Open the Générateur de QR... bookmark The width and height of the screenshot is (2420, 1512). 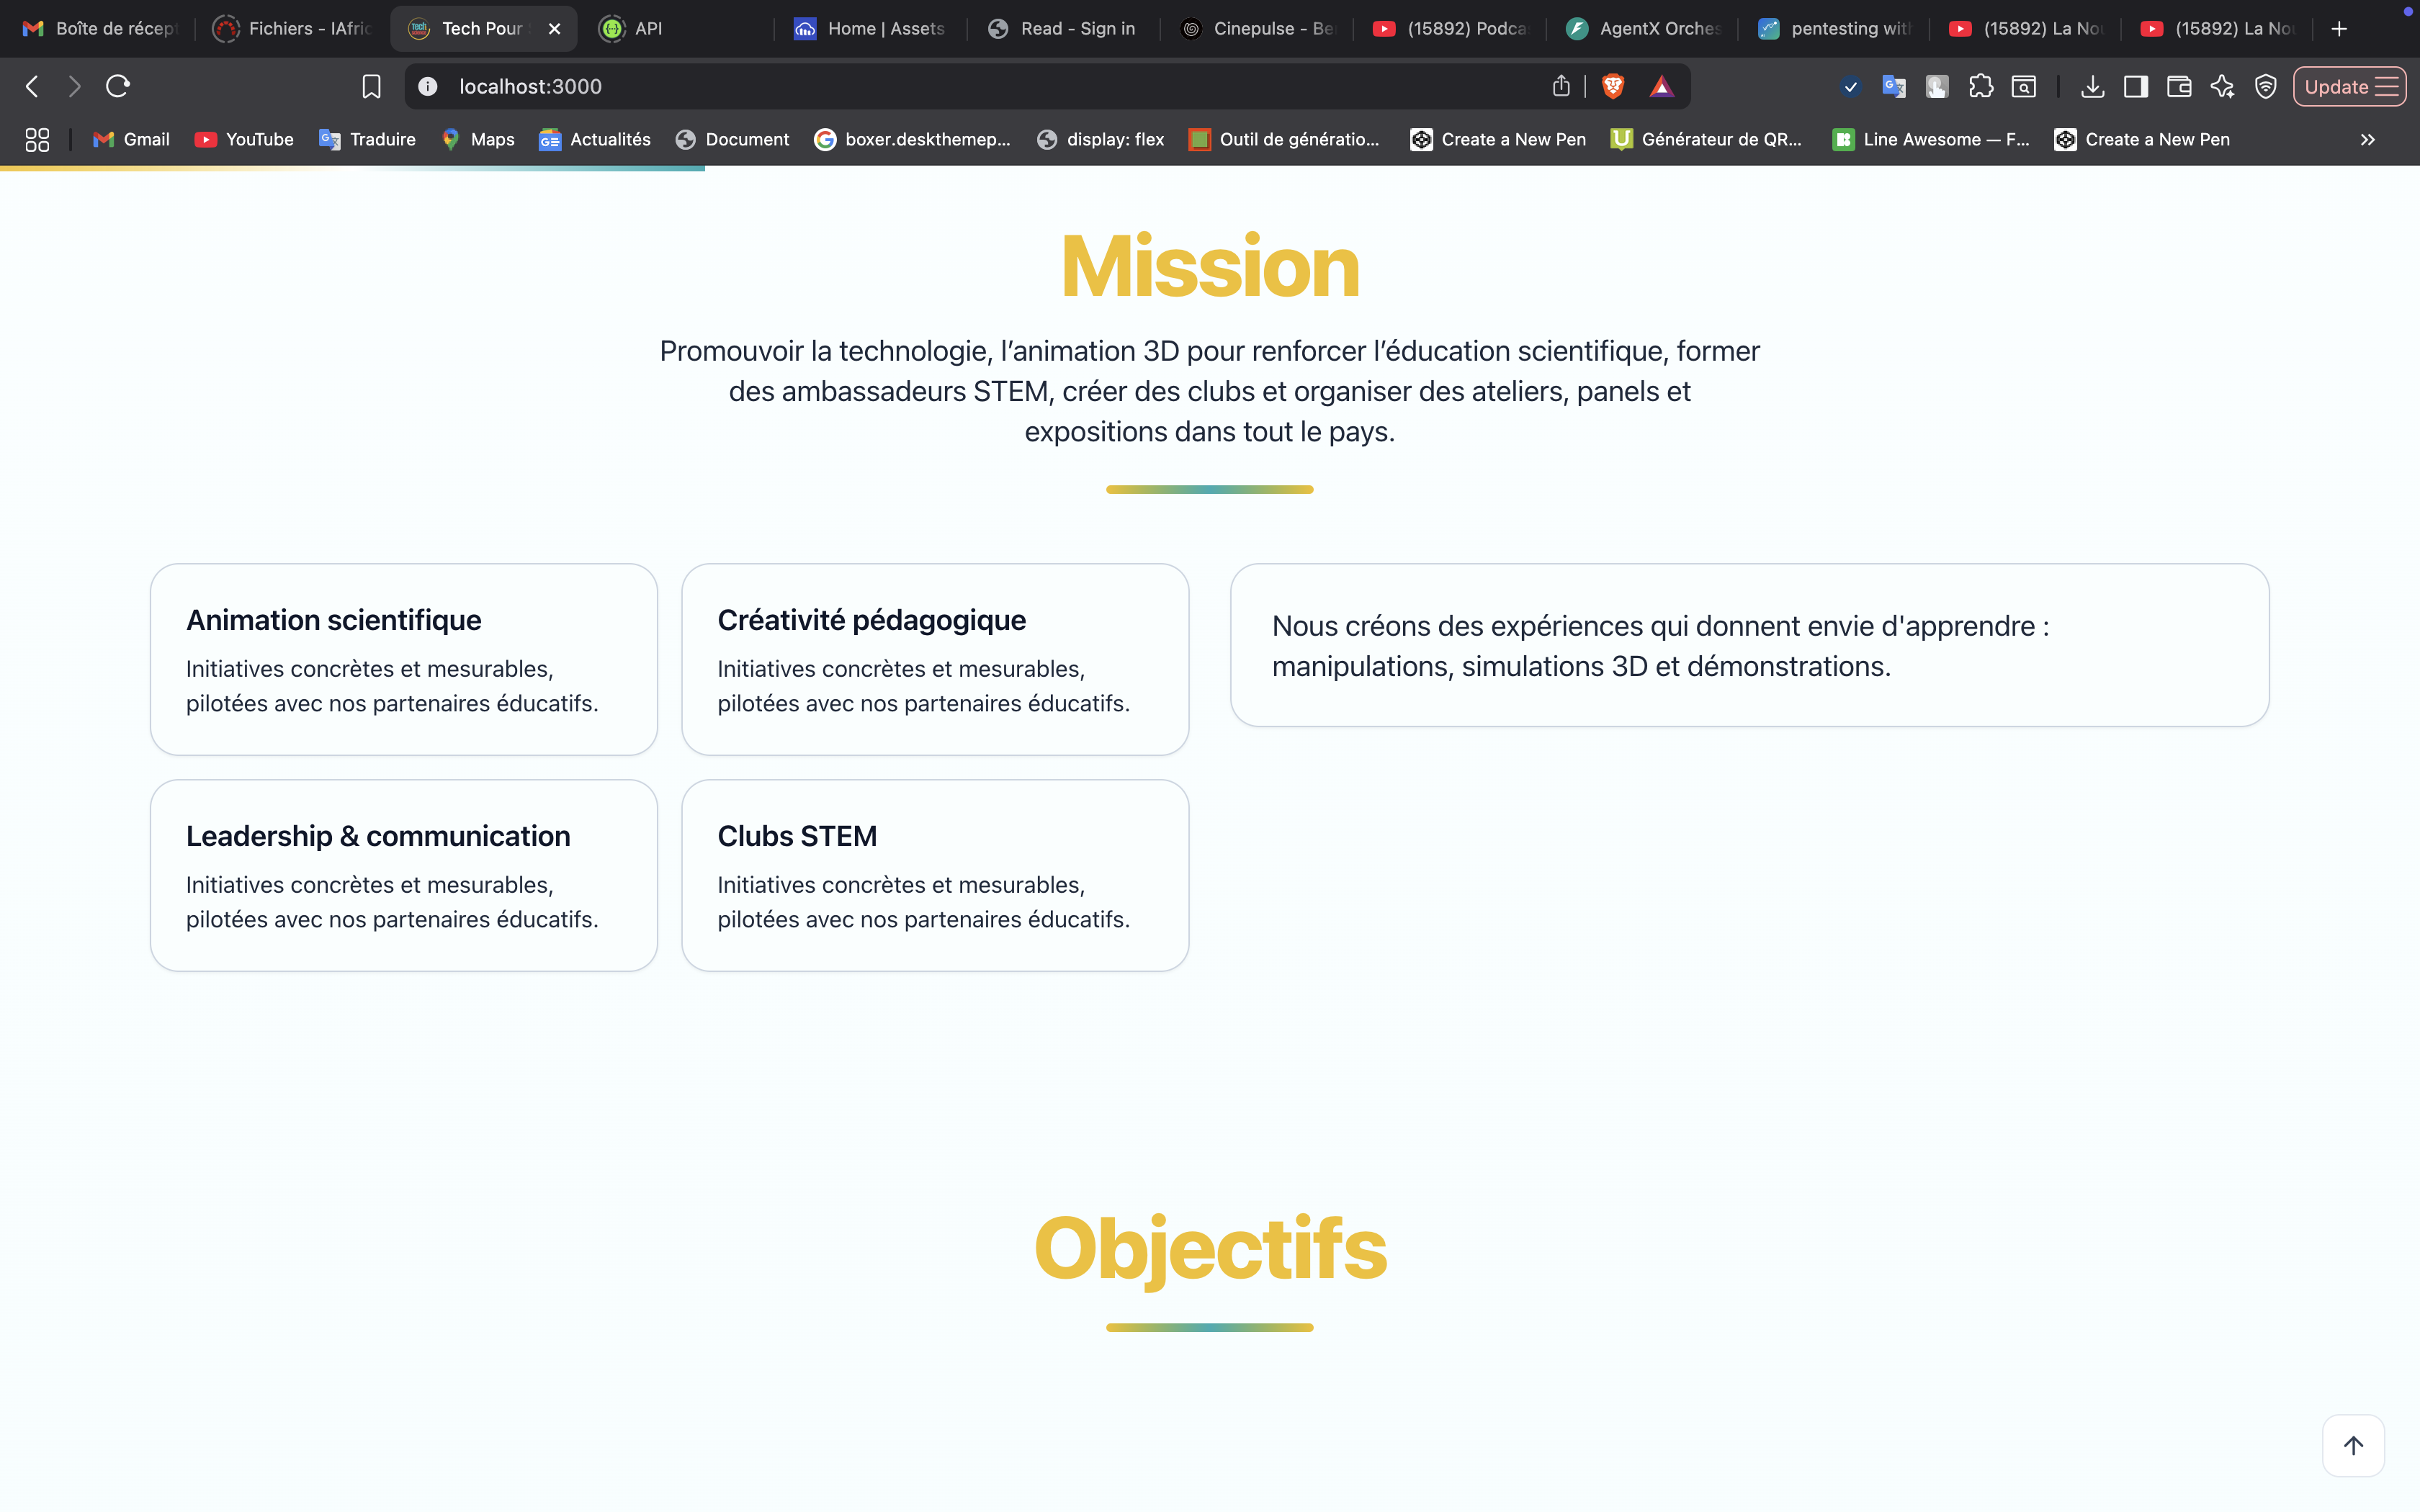click(x=1706, y=140)
